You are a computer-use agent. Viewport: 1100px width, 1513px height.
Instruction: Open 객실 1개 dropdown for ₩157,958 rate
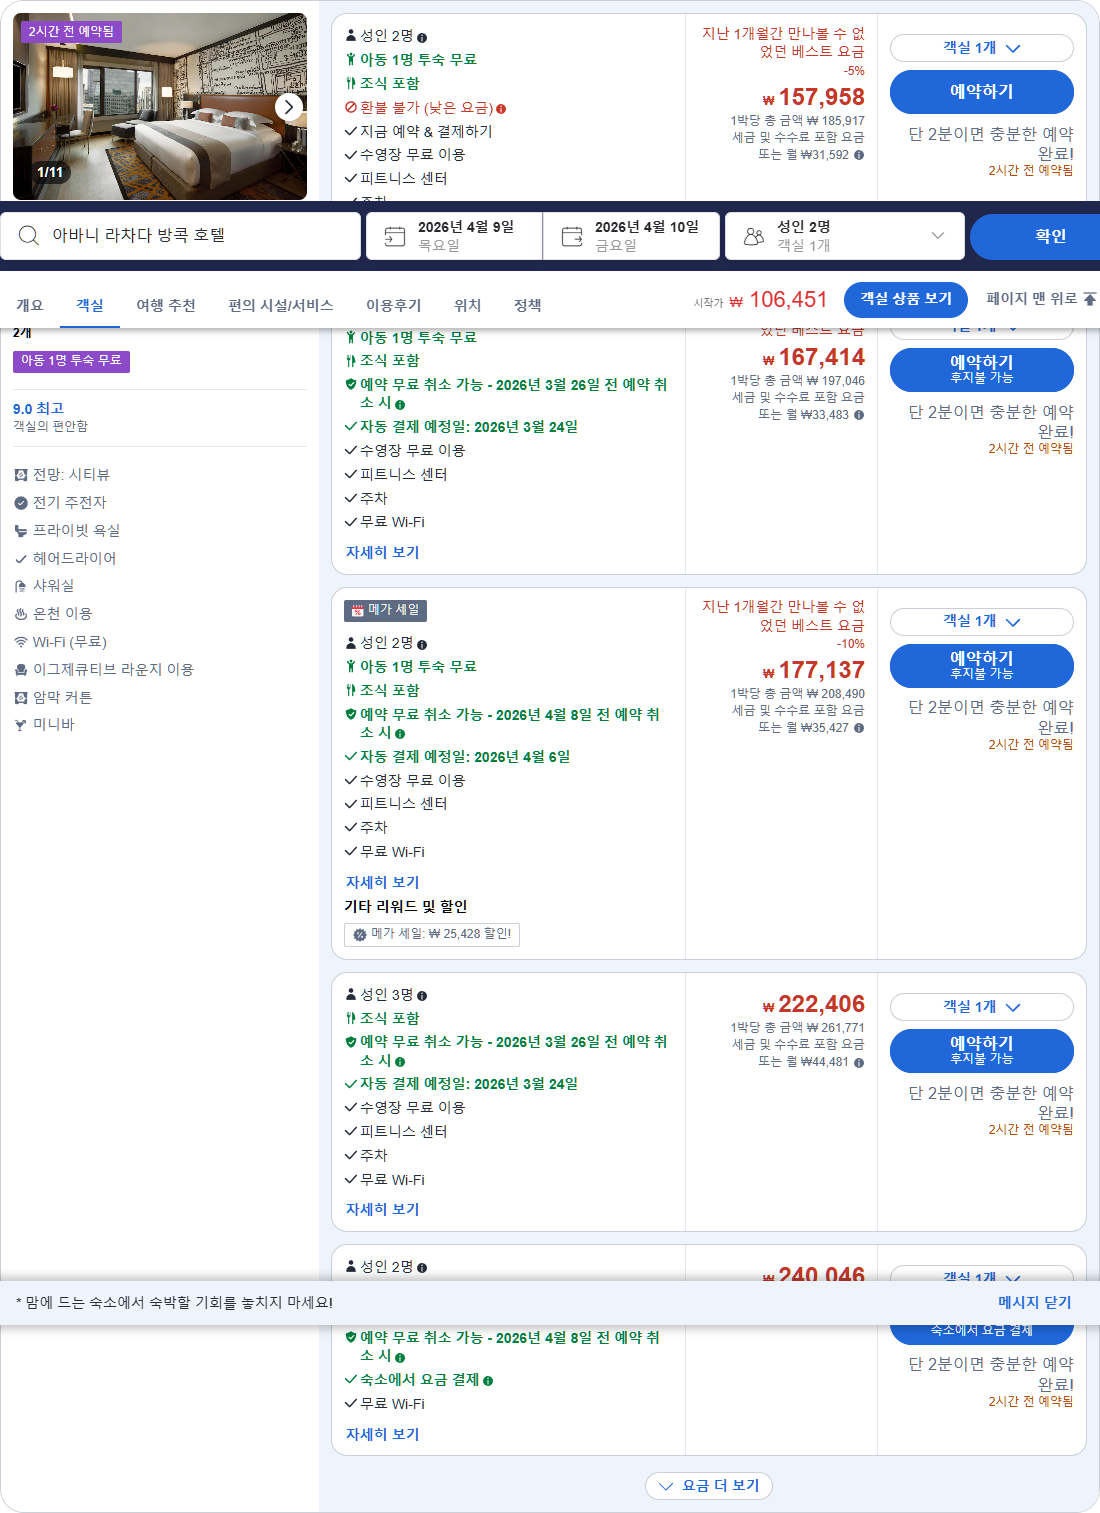tap(982, 48)
